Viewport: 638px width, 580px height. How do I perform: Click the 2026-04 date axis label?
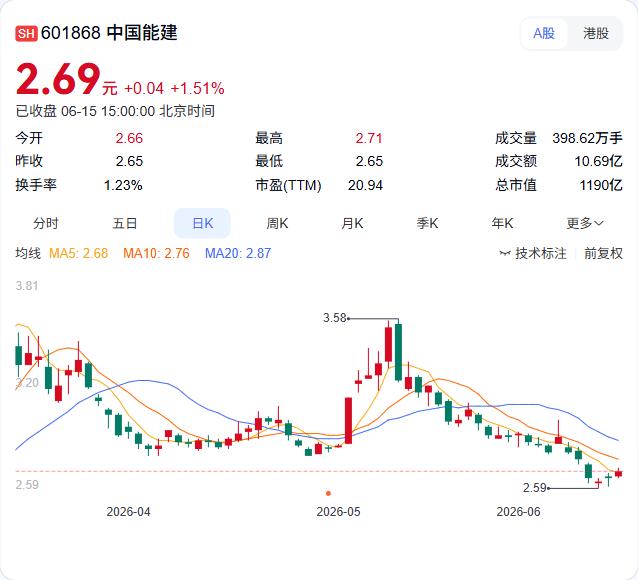[x=128, y=512]
